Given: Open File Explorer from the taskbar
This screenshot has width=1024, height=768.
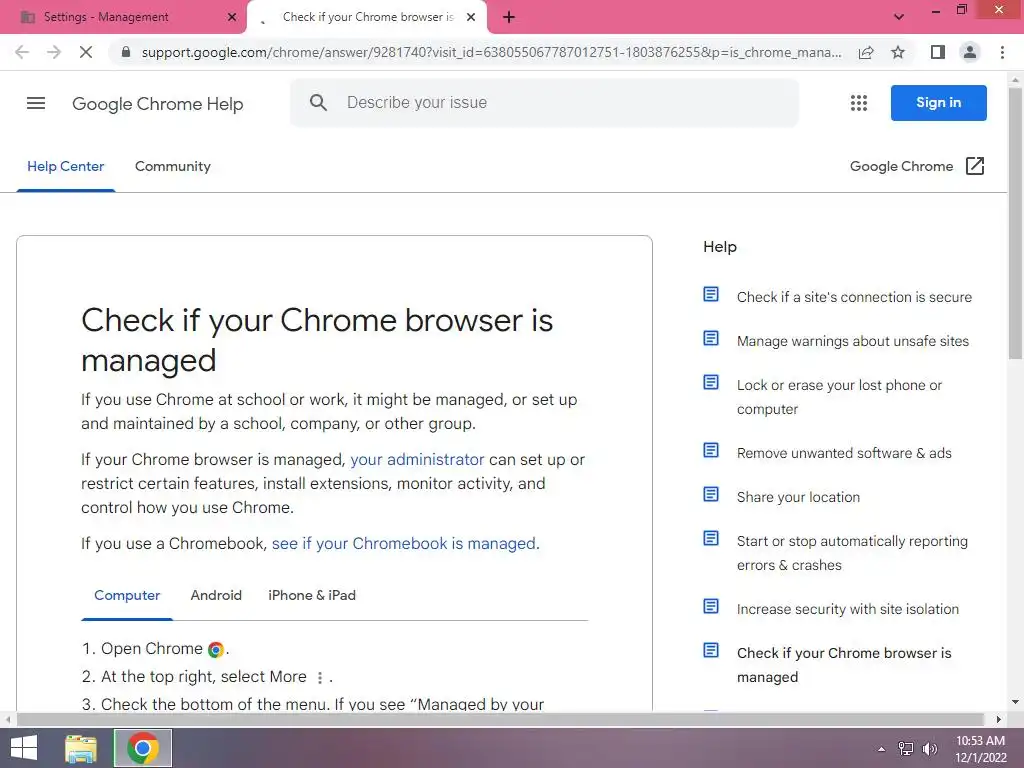Looking at the screenshot, I should [81, 748].
